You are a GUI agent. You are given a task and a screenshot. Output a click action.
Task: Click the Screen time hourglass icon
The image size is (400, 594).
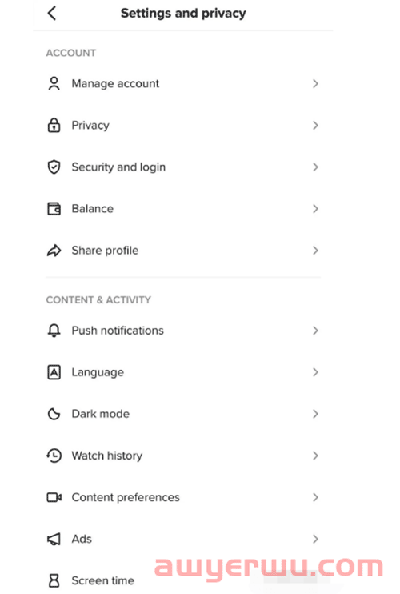pos(54,580)
